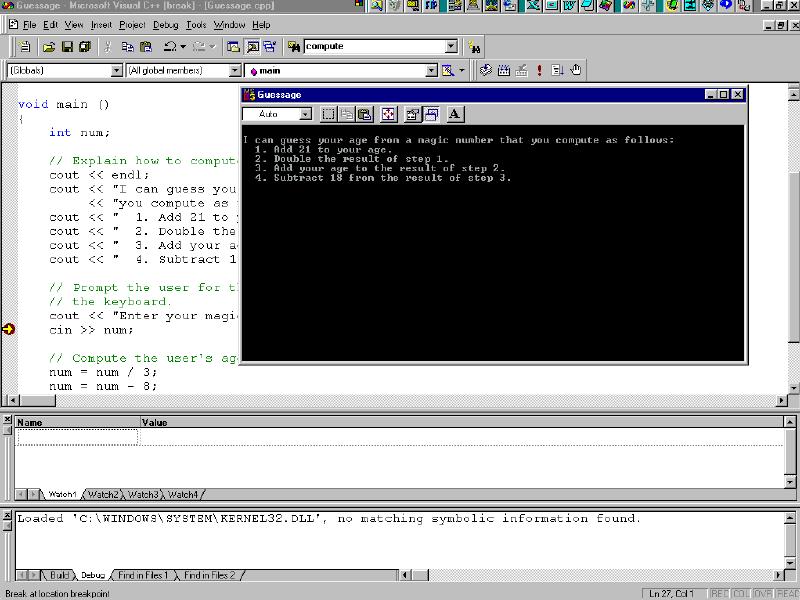Expand the (Globals) class dropdown
The height and width of the screenshot is (600, 800).
coord(117,70)
